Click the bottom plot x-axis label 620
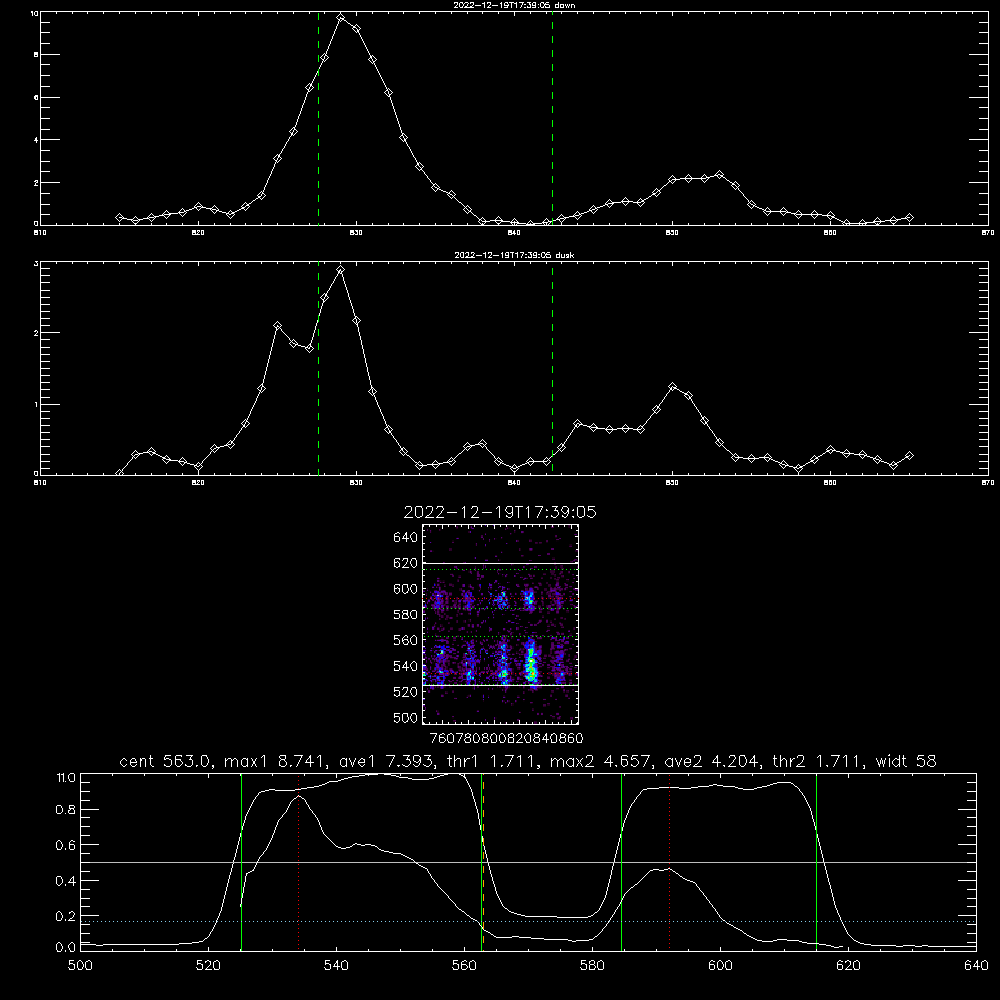This screenshot has height=1000, width=1000. point(848,966)
